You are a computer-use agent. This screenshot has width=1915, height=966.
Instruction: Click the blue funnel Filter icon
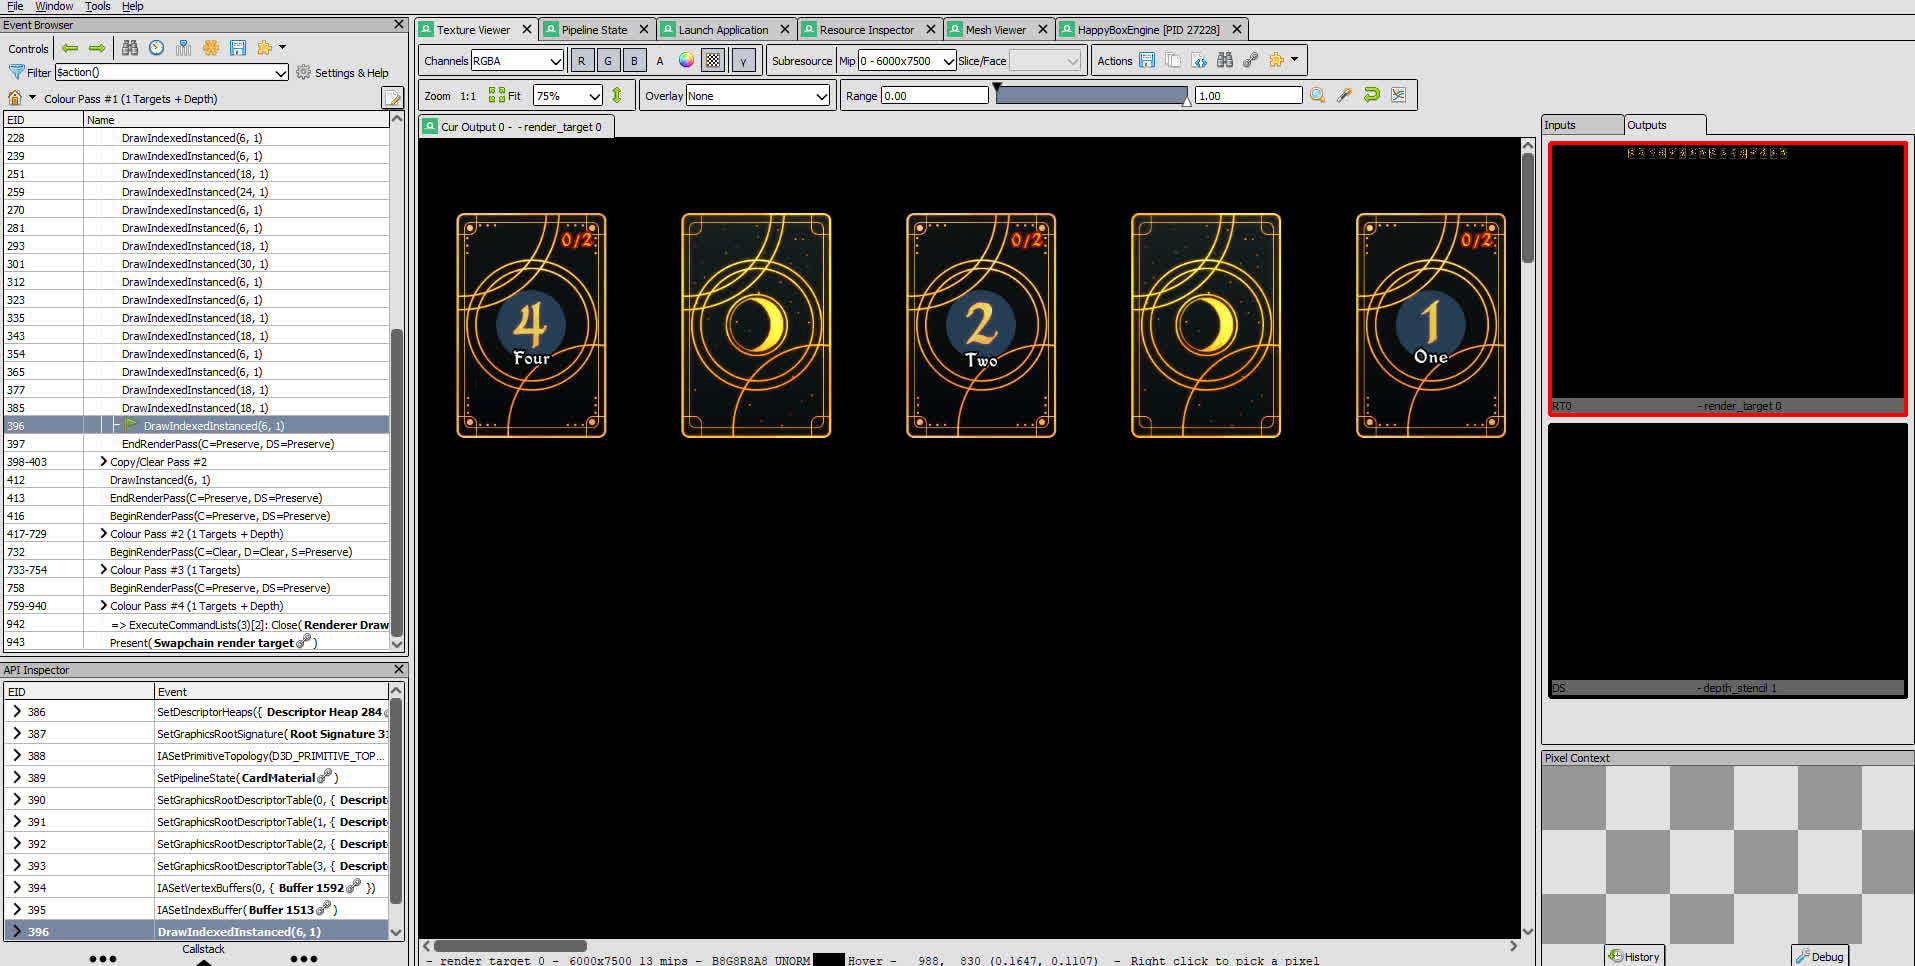pos(16,72)
